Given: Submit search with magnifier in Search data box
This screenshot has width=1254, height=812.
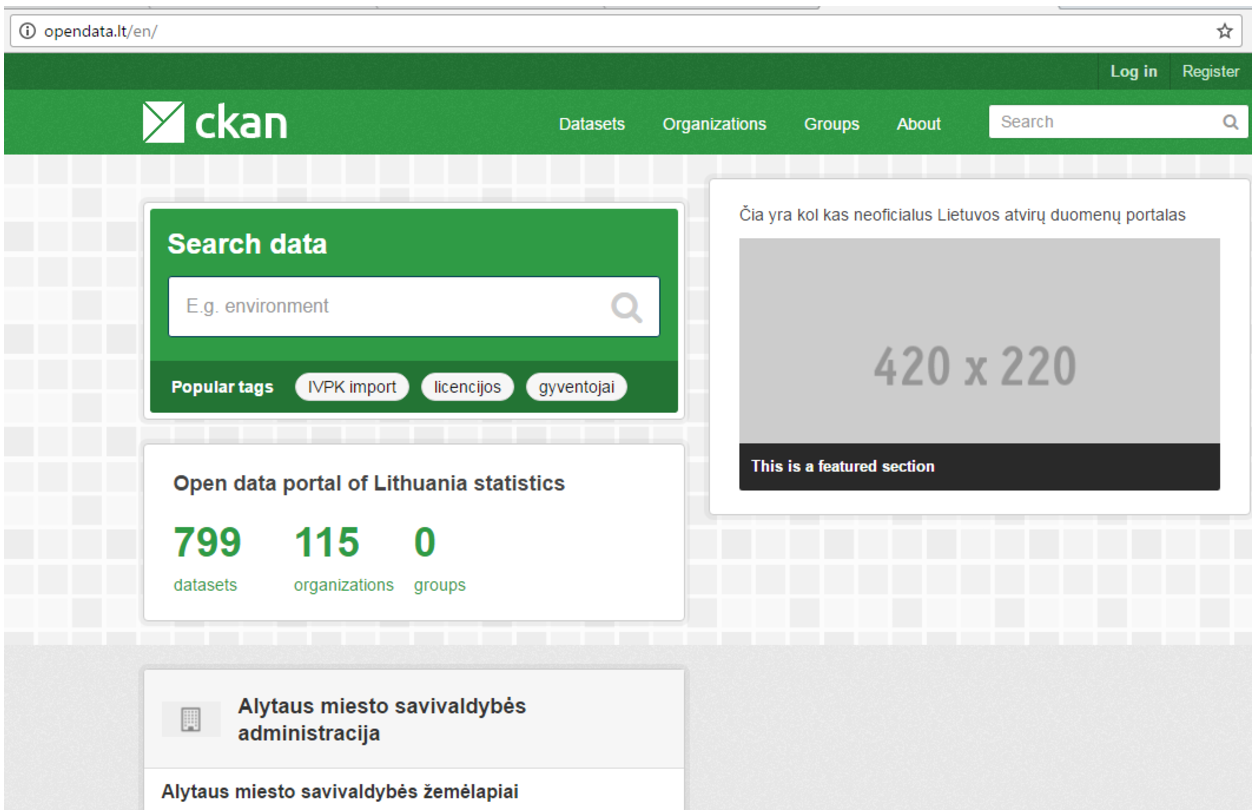Looking at the screenshot, I should coord(627,307).
